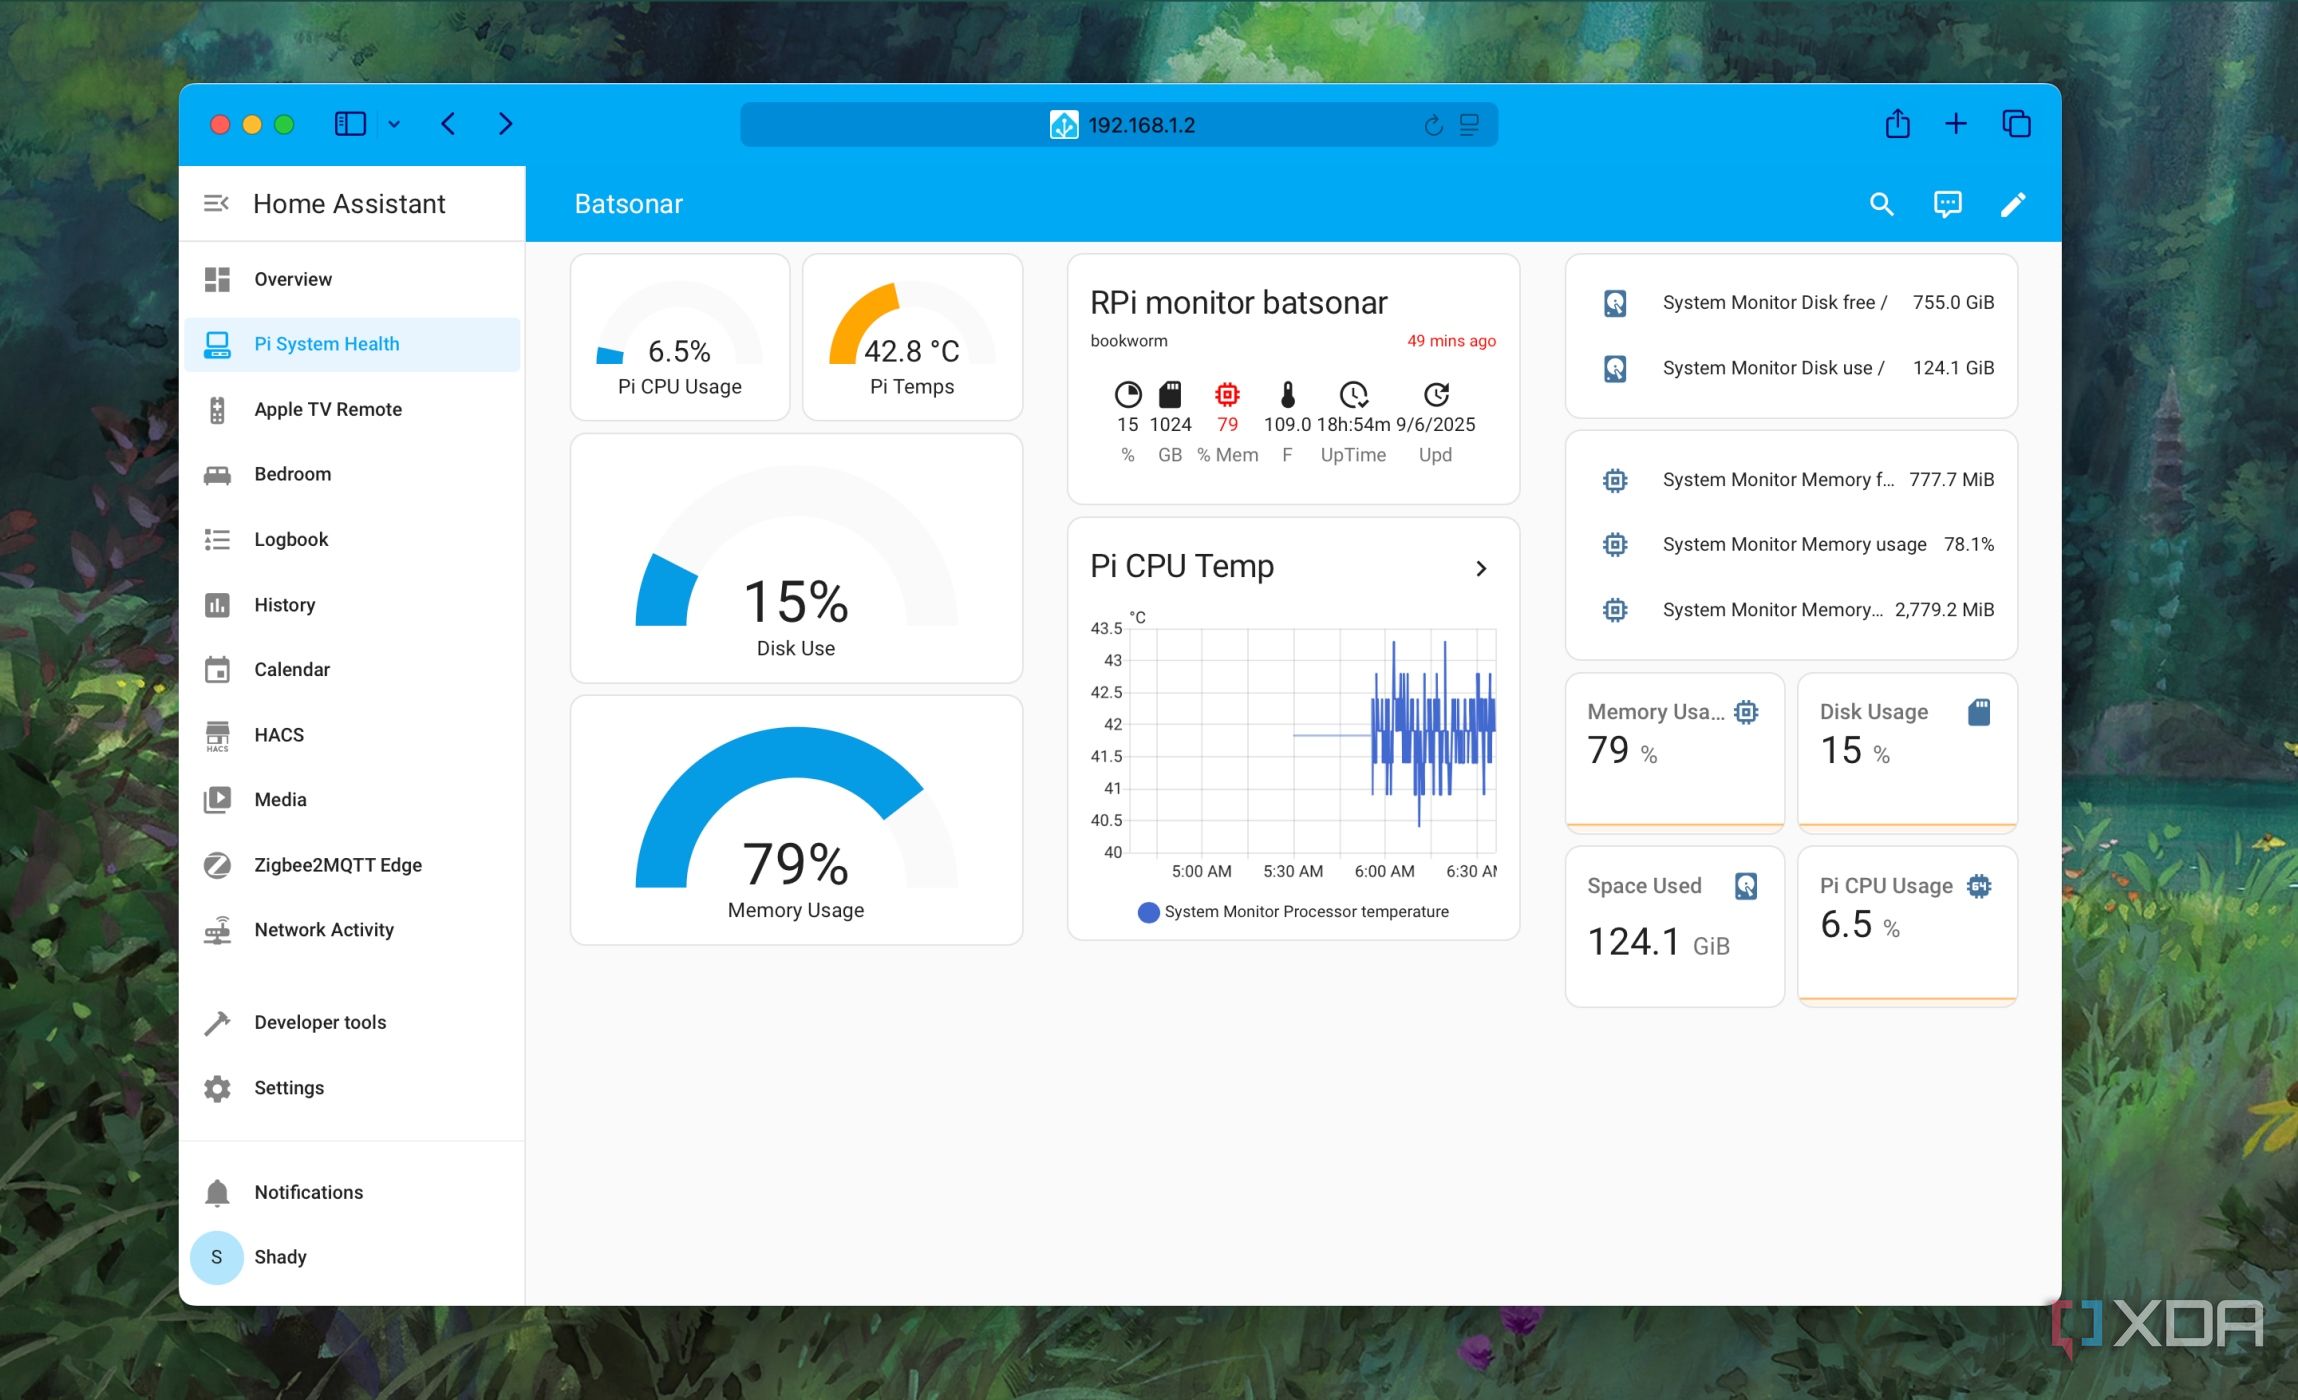The height and width of the screenshot is (1400, 2298).
Task: Click the Network Activity icon
Action: (x=217, y=930)
